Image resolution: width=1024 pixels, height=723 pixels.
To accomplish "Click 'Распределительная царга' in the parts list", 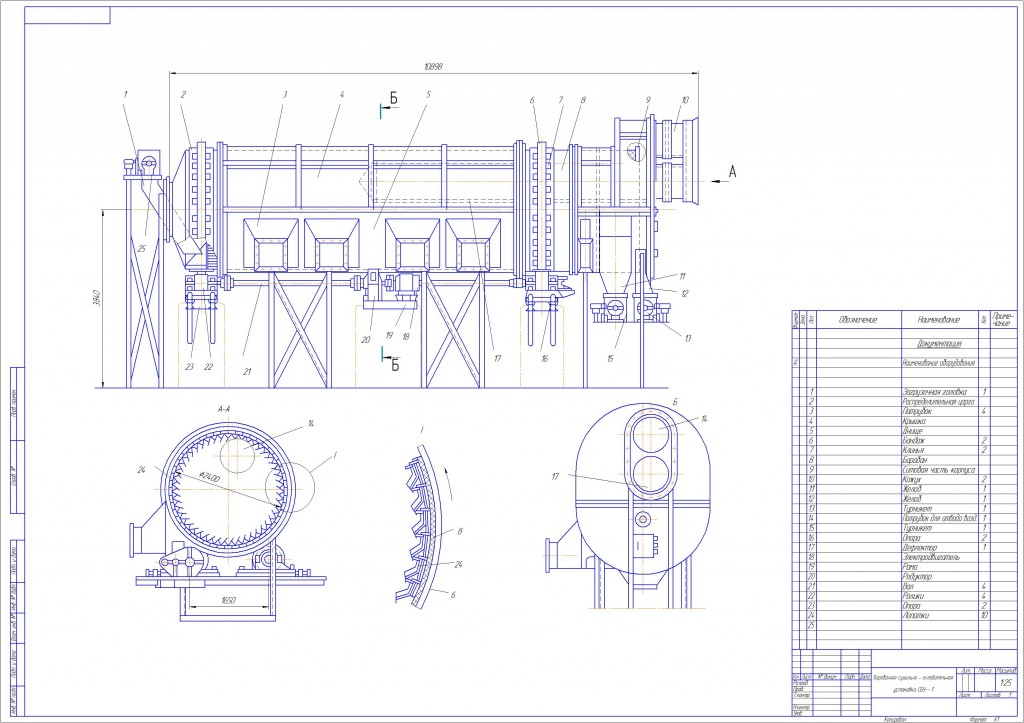I will tap(938, 402).
